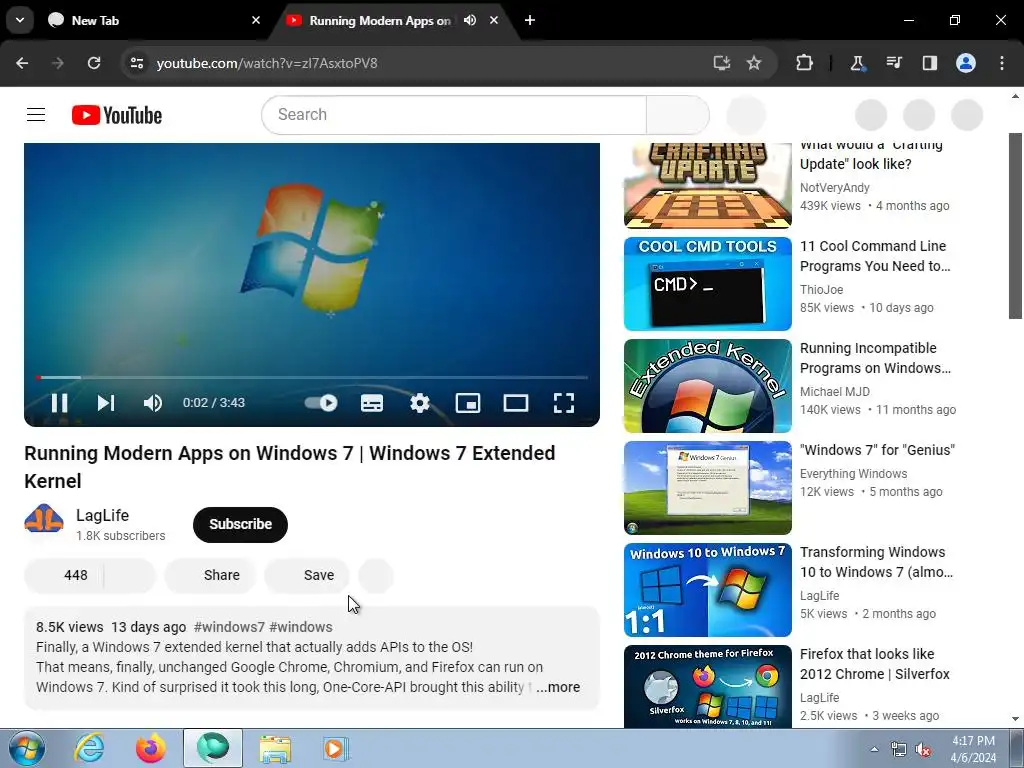Screen dimensions: 1024x768
Task: Share this video
Action: pos(210,575)
